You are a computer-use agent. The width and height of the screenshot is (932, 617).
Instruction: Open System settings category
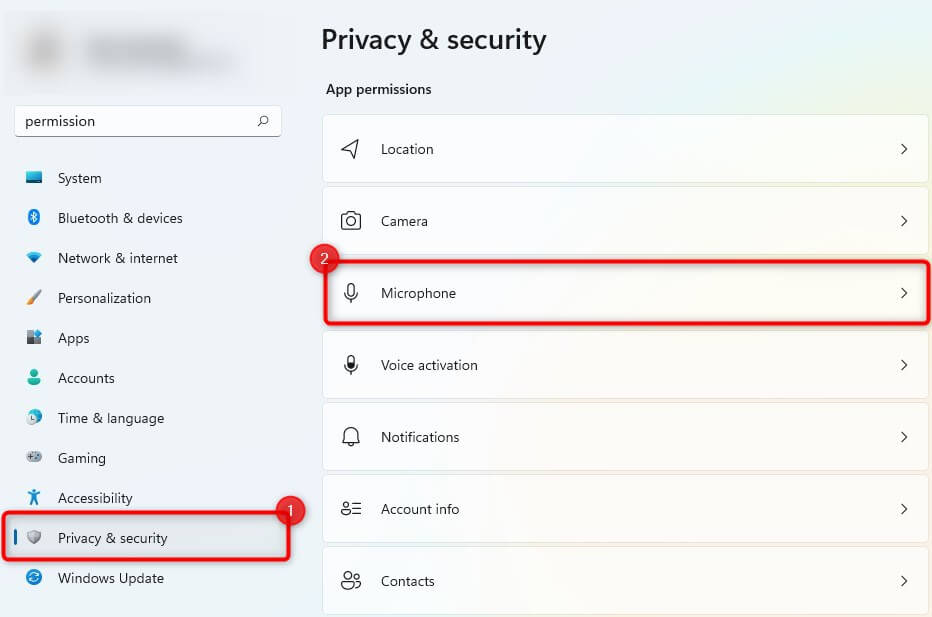tap(79, 178)
